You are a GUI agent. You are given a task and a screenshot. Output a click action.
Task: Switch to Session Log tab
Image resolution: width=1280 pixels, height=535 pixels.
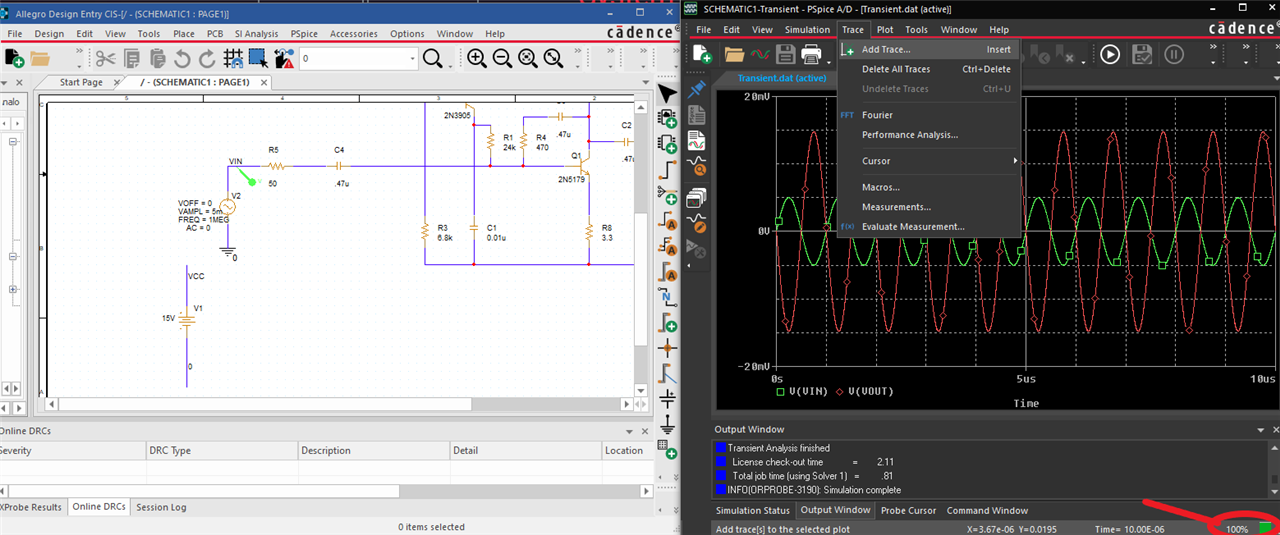point(161,507)
